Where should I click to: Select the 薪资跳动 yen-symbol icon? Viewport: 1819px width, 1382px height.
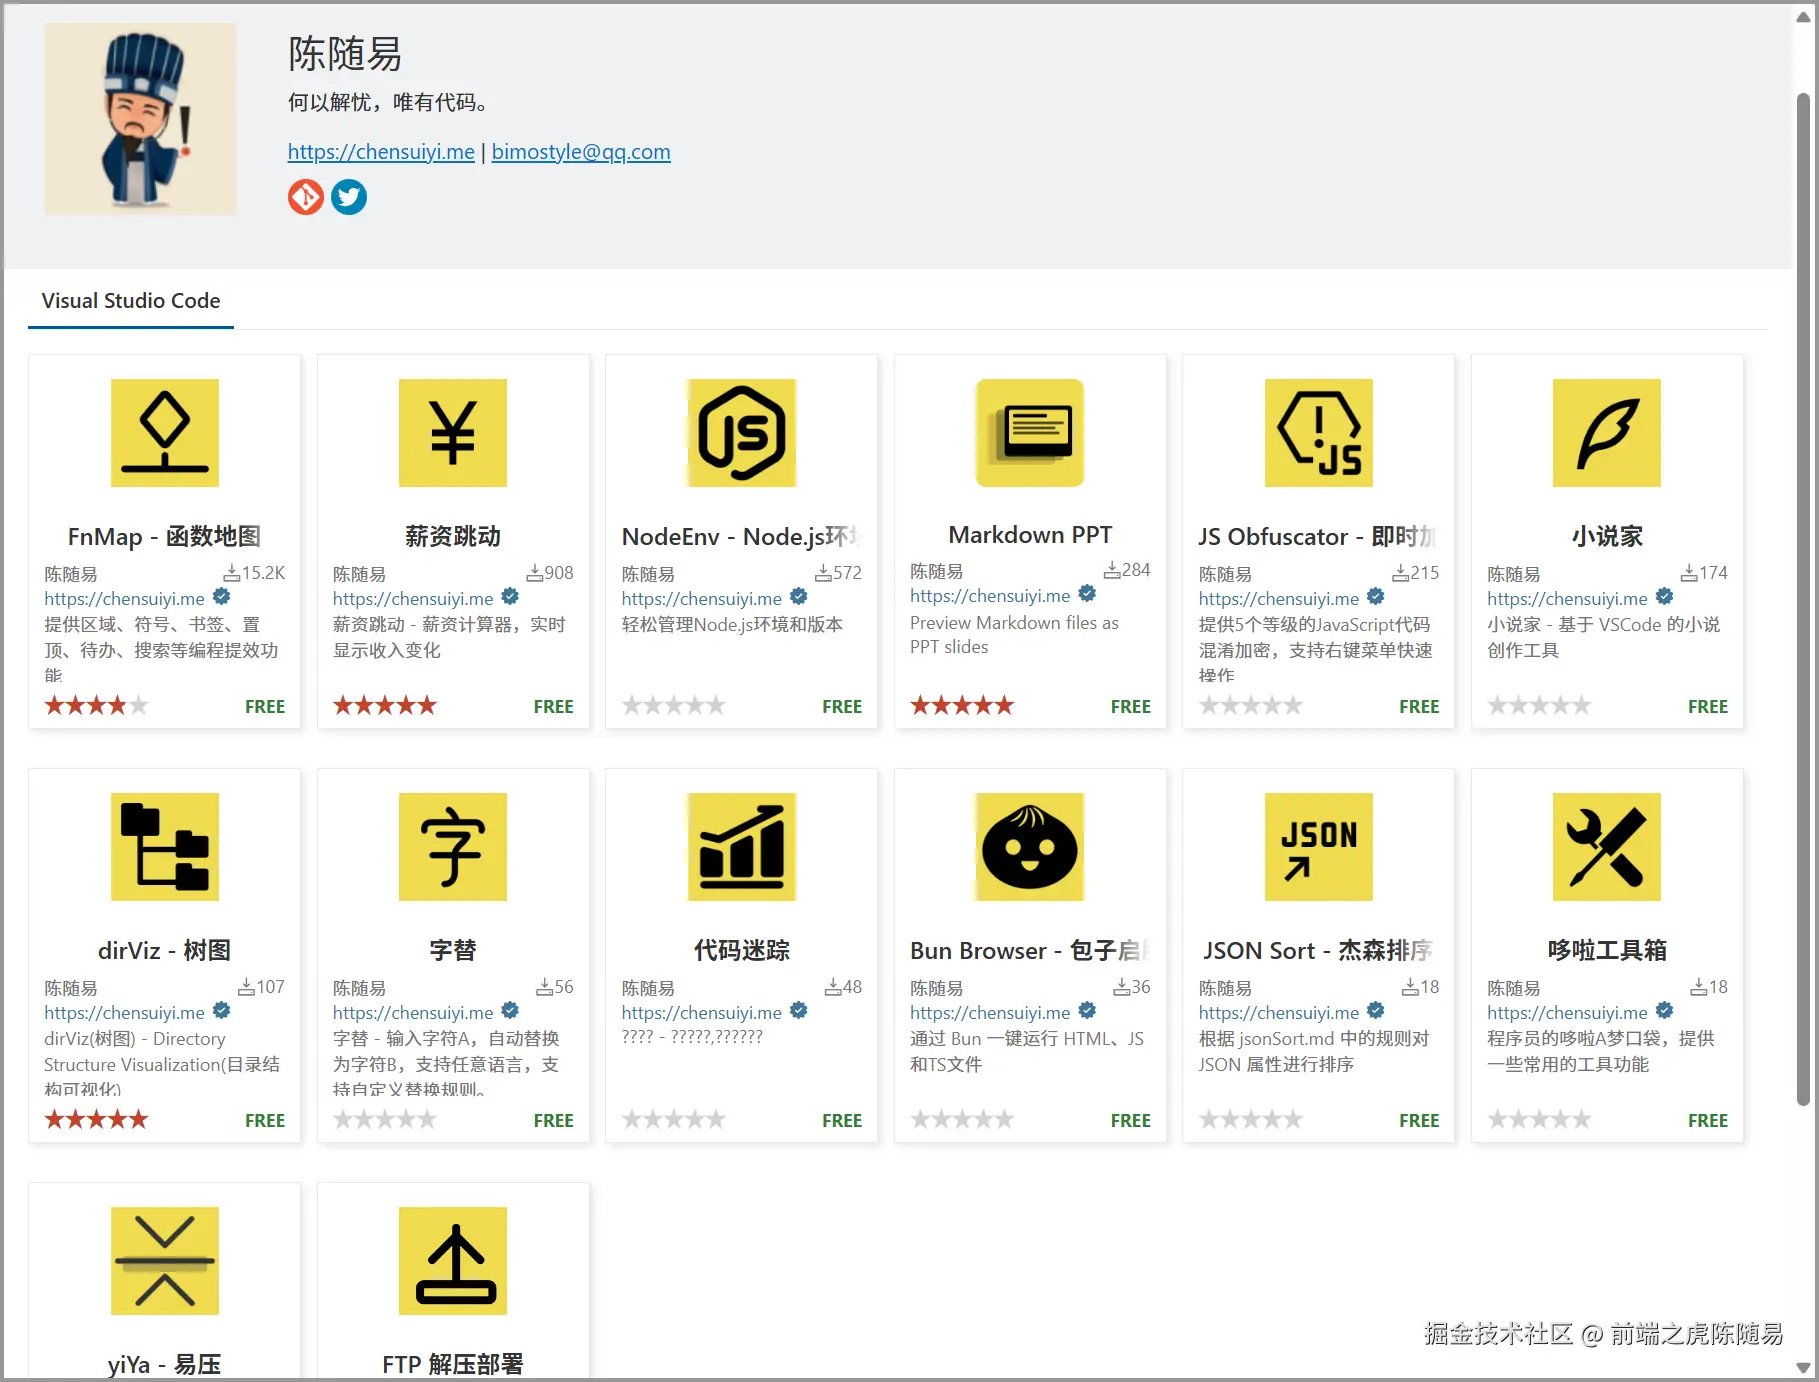point(452,433)
